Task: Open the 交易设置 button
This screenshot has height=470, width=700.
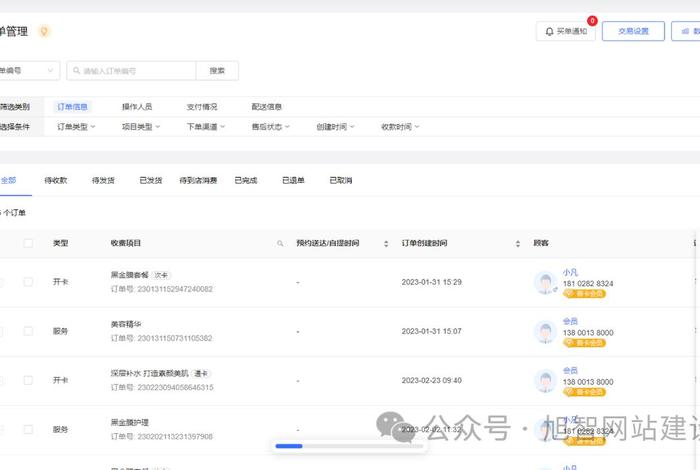Action: 633,31
